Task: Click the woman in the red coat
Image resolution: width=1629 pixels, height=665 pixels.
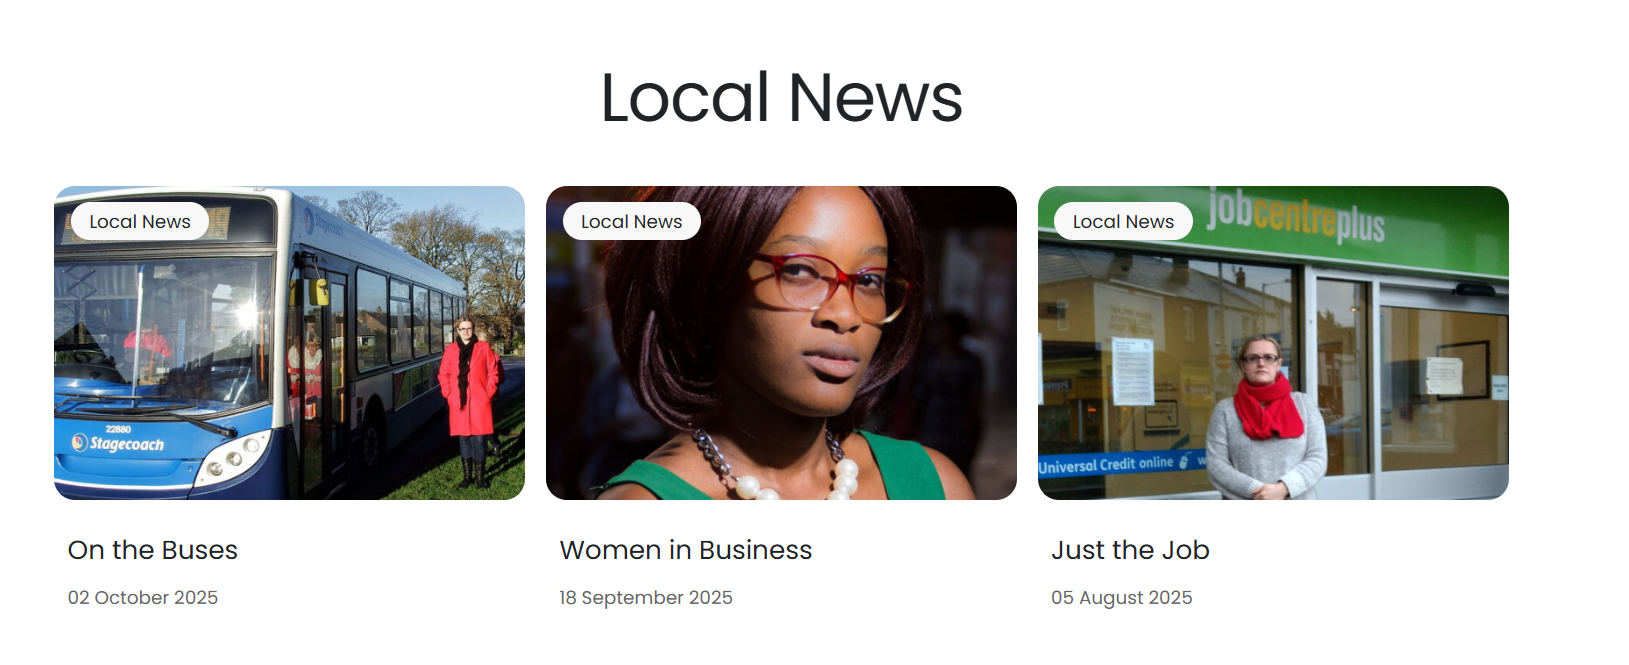Action: [469, 401]
